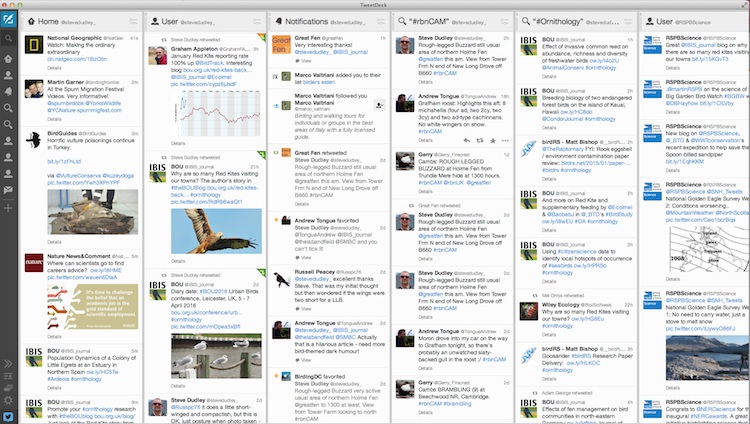Click Gerry's Cambs ROUGH LEGGED BUZZARD tweet
The height and width of the screenshot is (424, 750).
[452, 173]
